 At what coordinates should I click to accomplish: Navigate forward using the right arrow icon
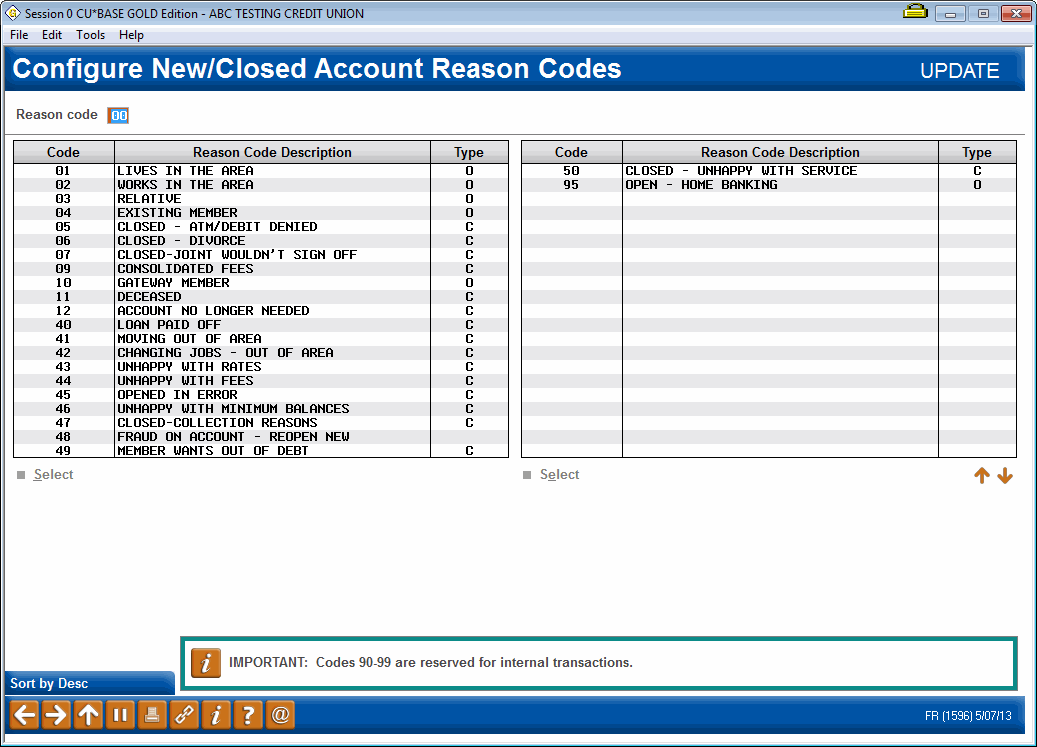[x=56, y=715]
